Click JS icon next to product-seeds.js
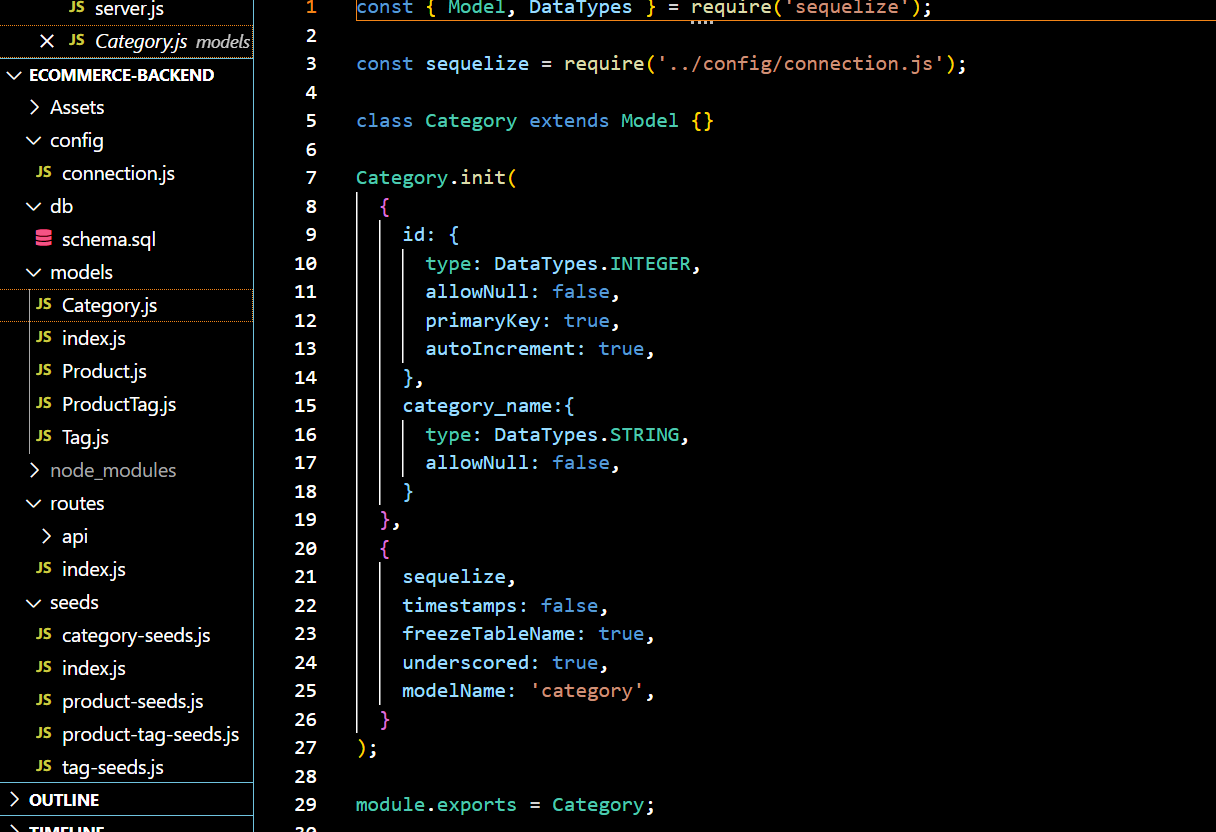The width and height of the screenshot is (1216, 832). (x=43, y=701)
